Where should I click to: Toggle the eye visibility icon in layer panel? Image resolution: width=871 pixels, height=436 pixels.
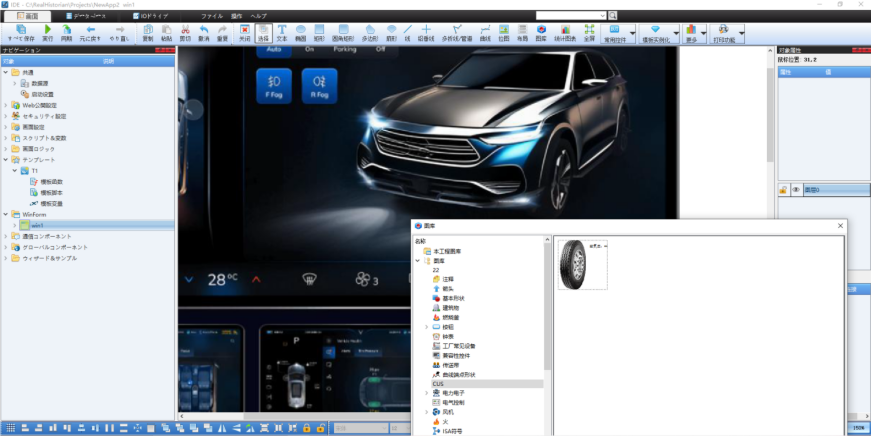[795, 189]
